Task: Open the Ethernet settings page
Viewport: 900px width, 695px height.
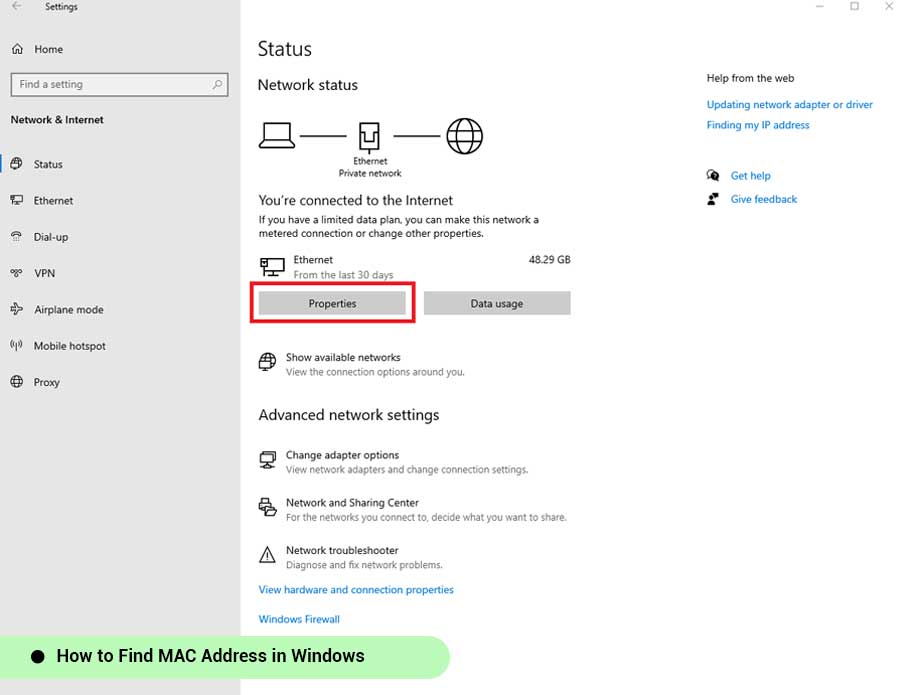Action: pos(53,201)
